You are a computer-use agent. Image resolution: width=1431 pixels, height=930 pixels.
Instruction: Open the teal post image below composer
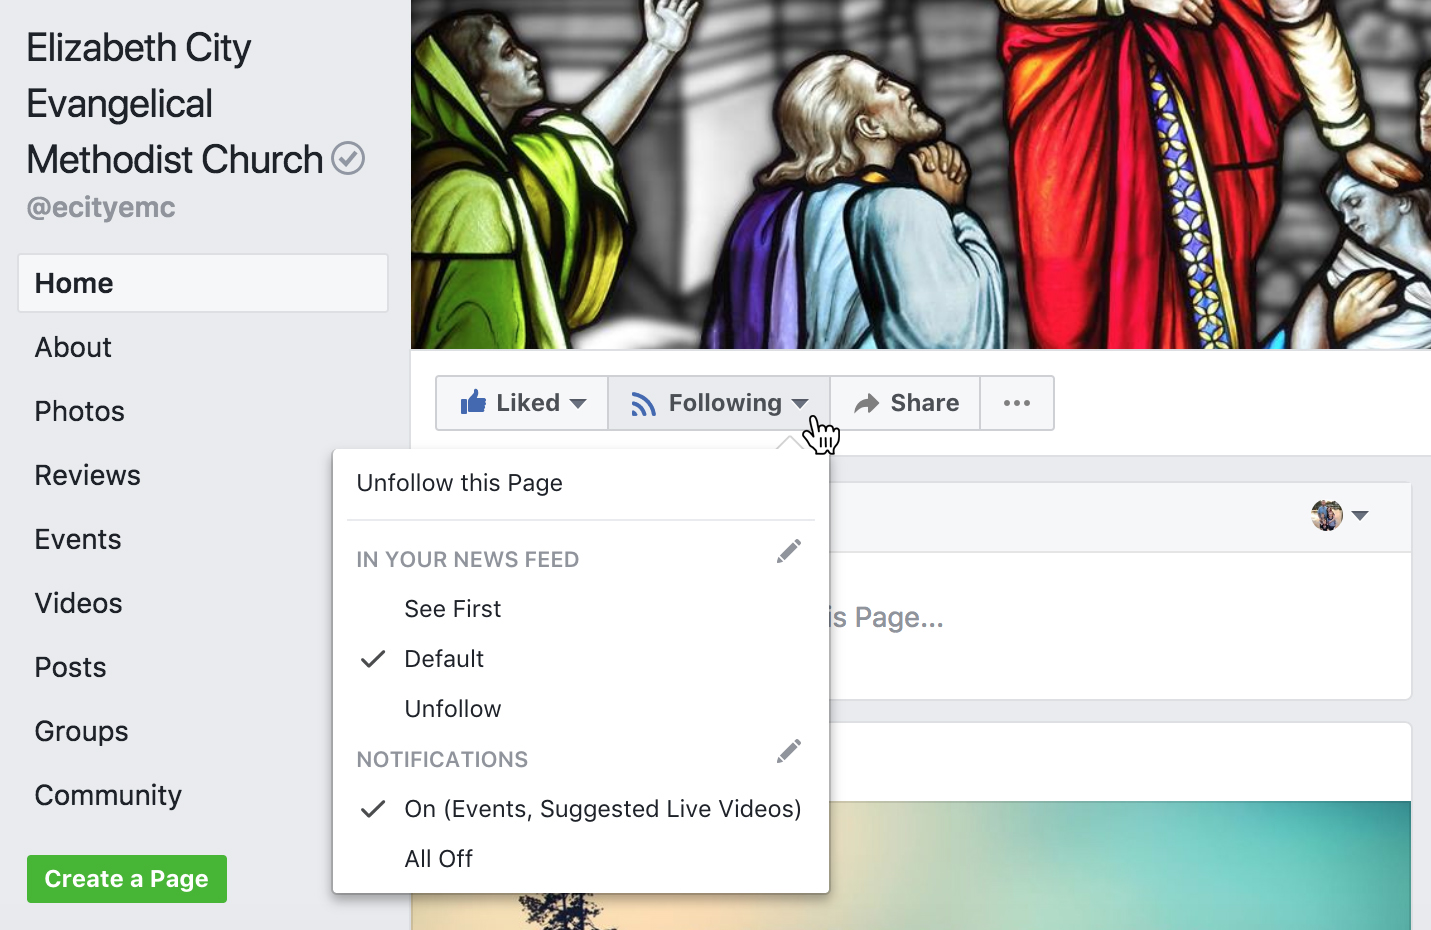(1120, 865)
